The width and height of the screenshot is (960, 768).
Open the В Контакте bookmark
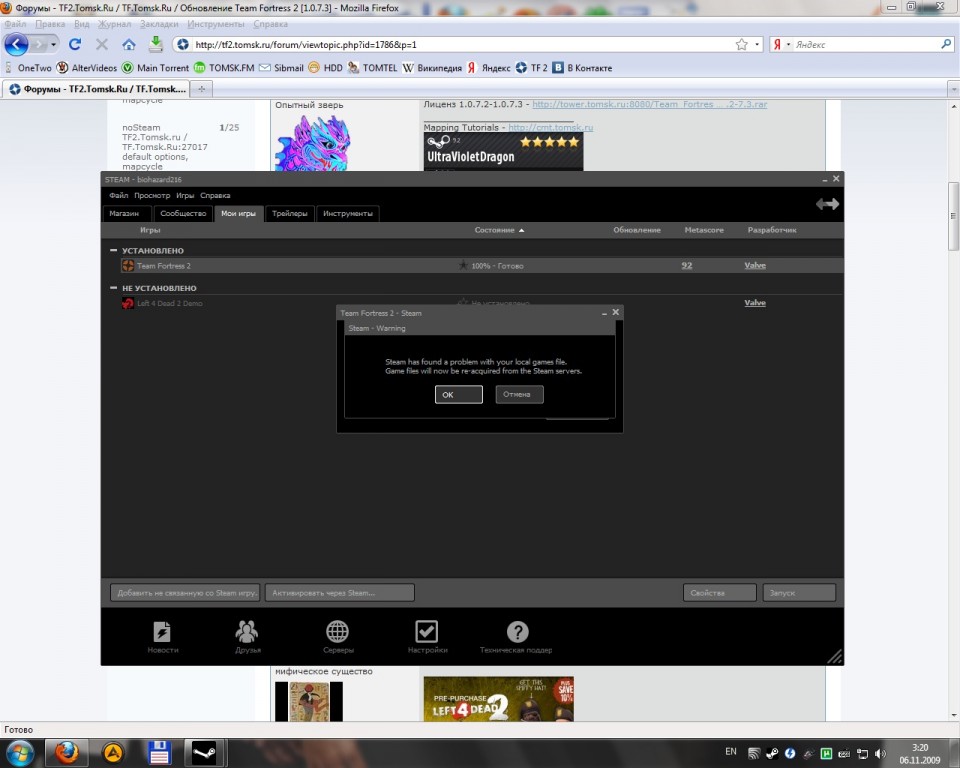[582, 68]
